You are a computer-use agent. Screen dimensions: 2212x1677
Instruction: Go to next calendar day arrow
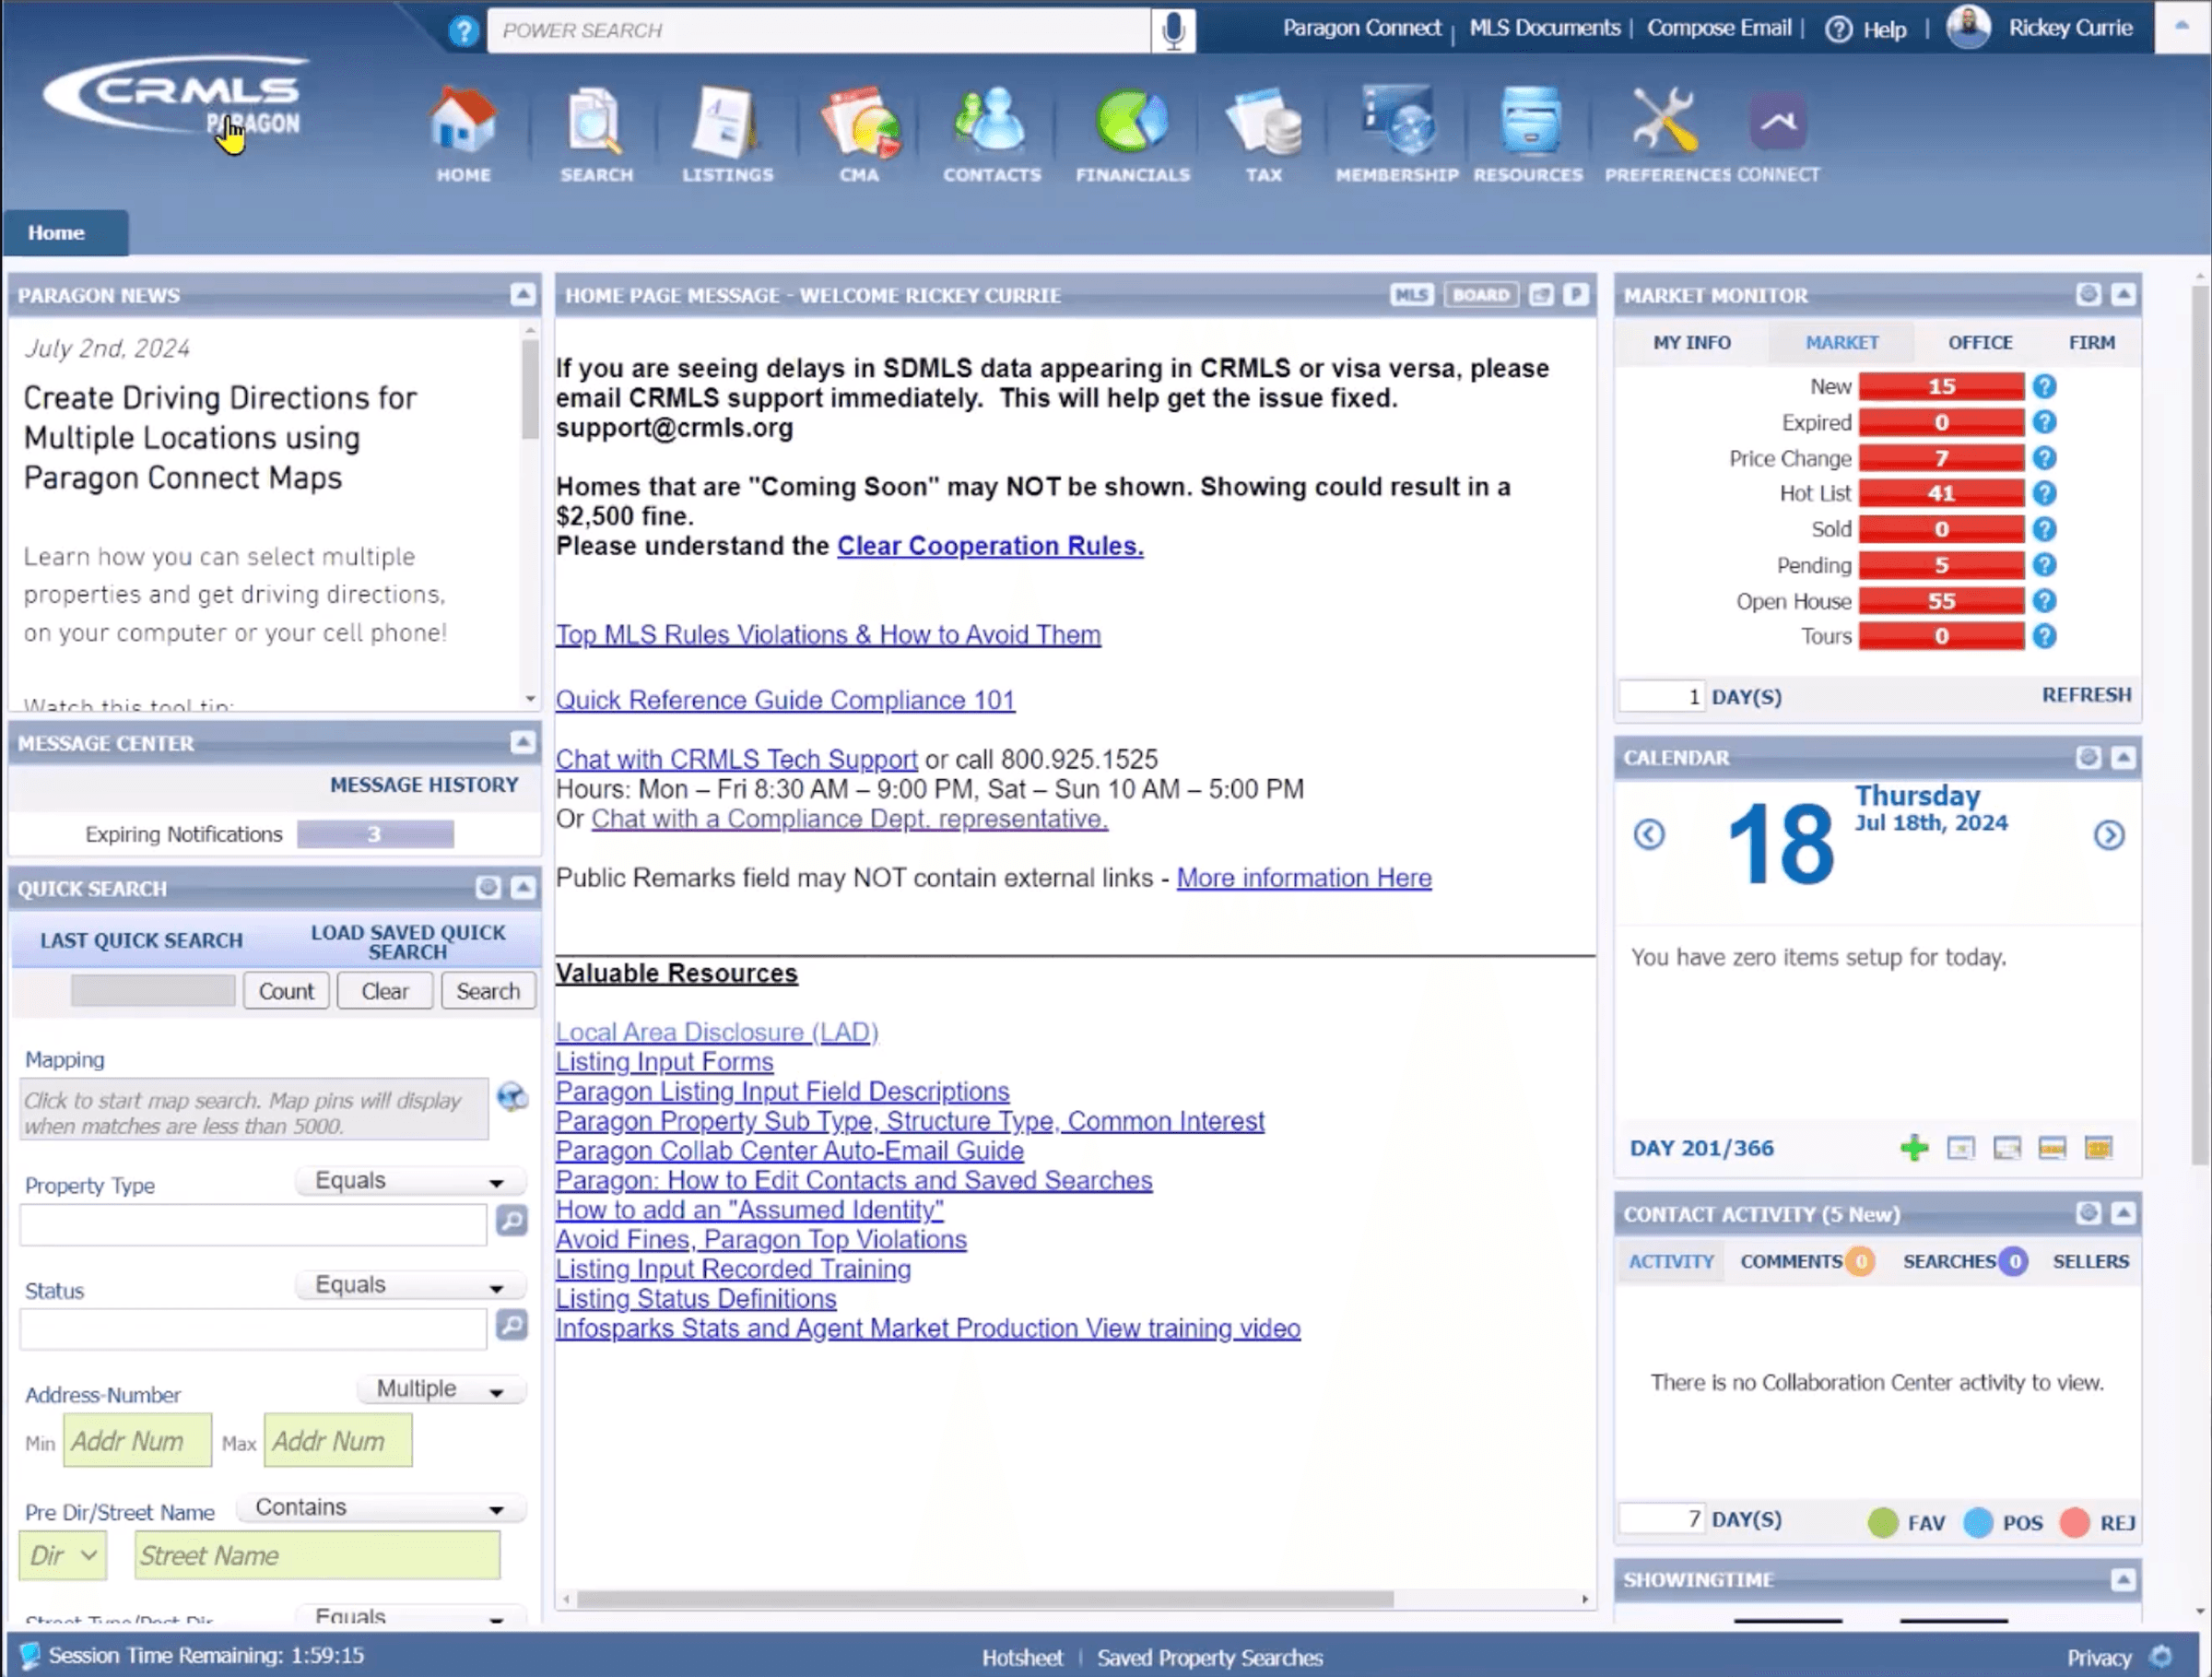2109,835
